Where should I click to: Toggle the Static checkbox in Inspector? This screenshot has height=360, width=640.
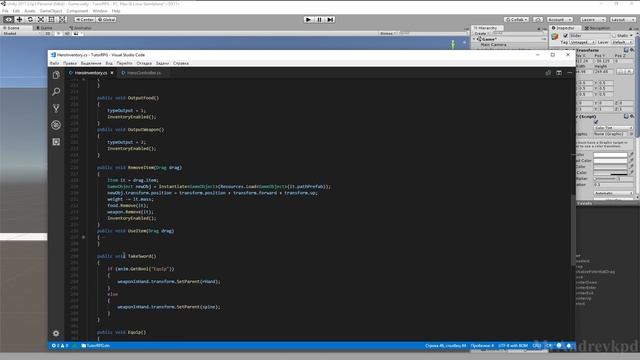(x=614, y=36)
